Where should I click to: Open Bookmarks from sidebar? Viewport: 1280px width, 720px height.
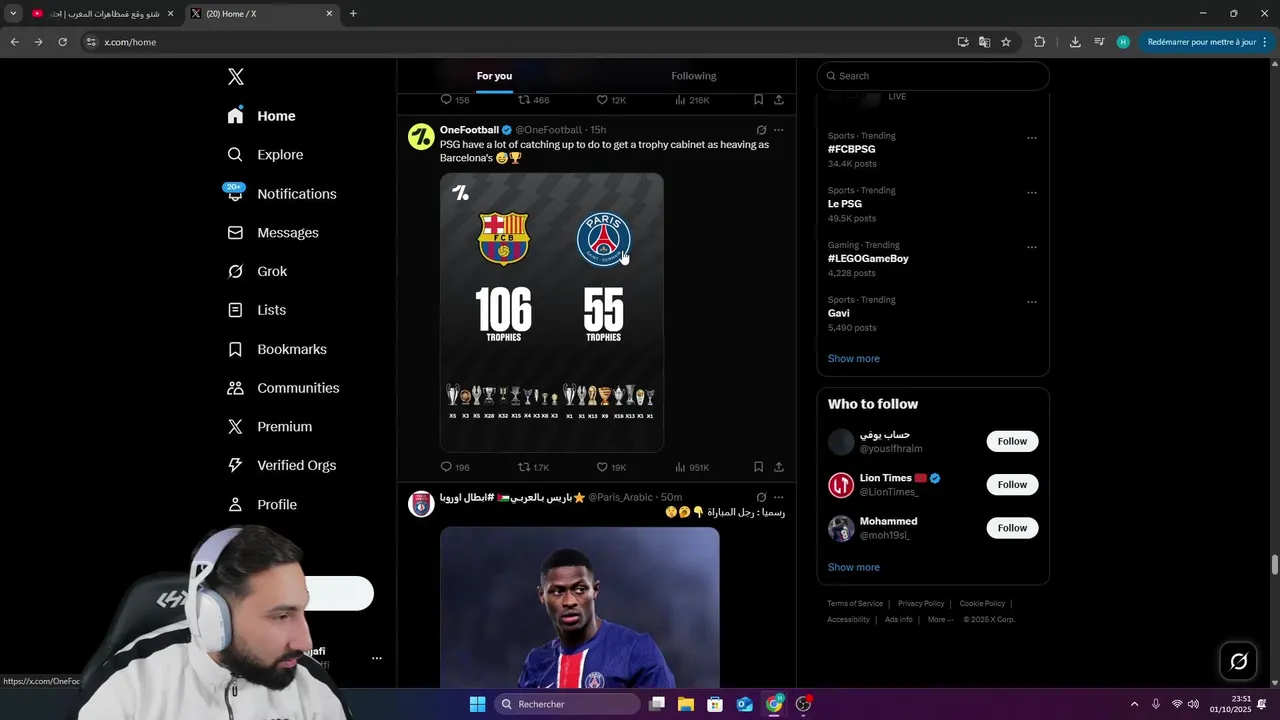point(277,349)
